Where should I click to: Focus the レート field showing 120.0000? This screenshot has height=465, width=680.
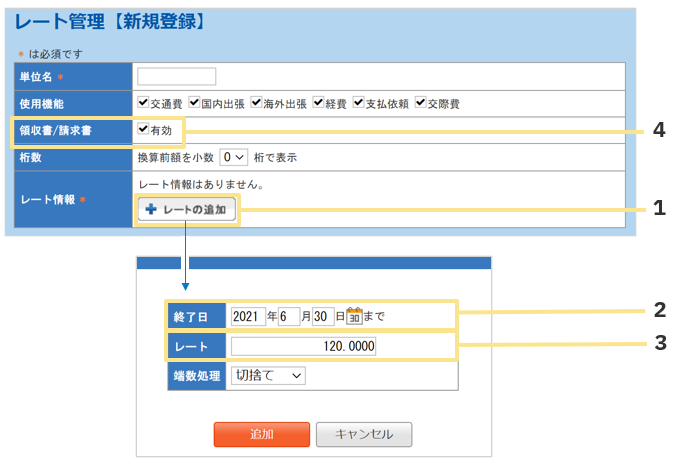point(304,347)
